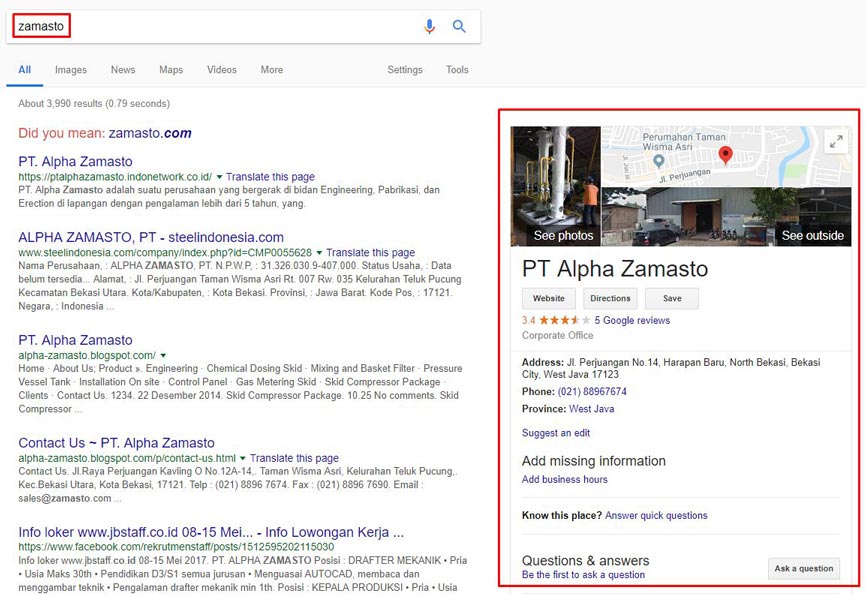The height and width of the screenshot is (595, 866).
Task: Expand the More search categories menu
Action: pos(271,70)
